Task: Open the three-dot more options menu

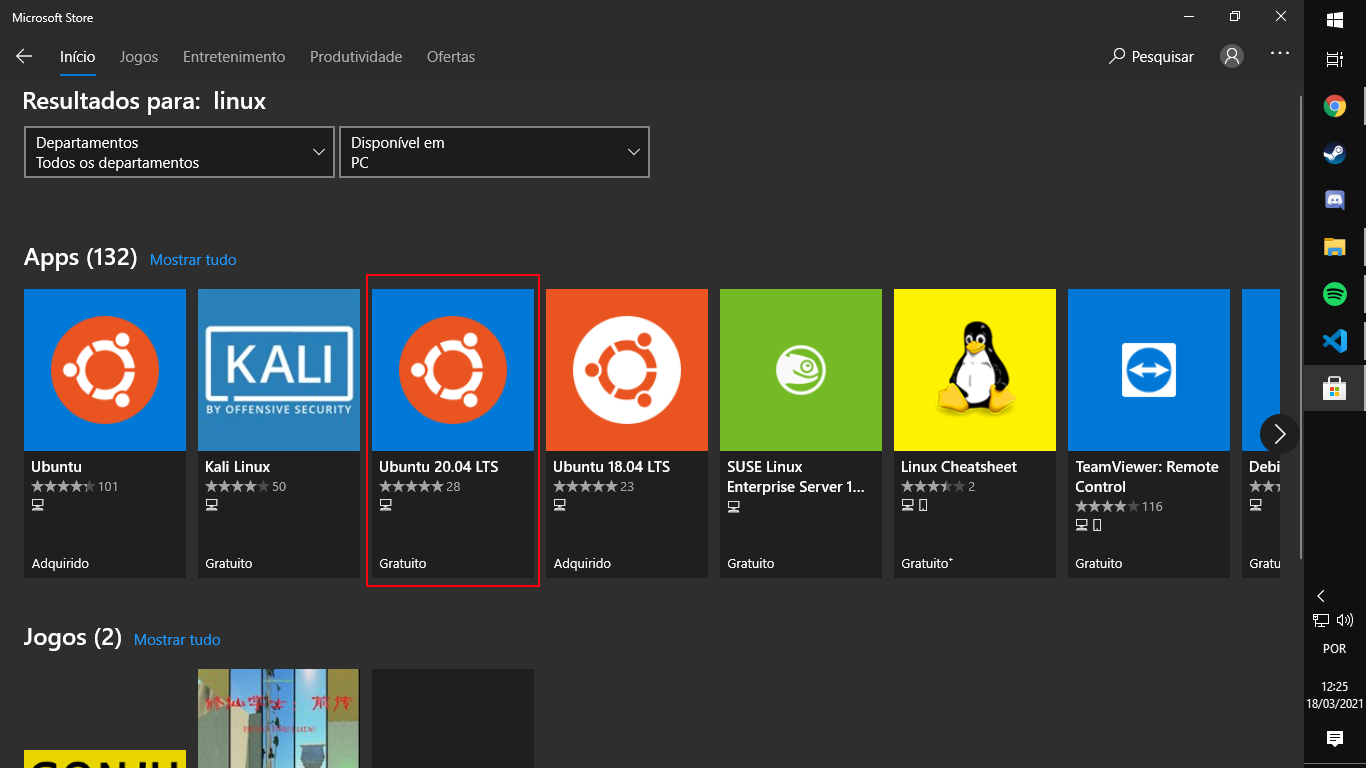Action: pos(1280,54)
